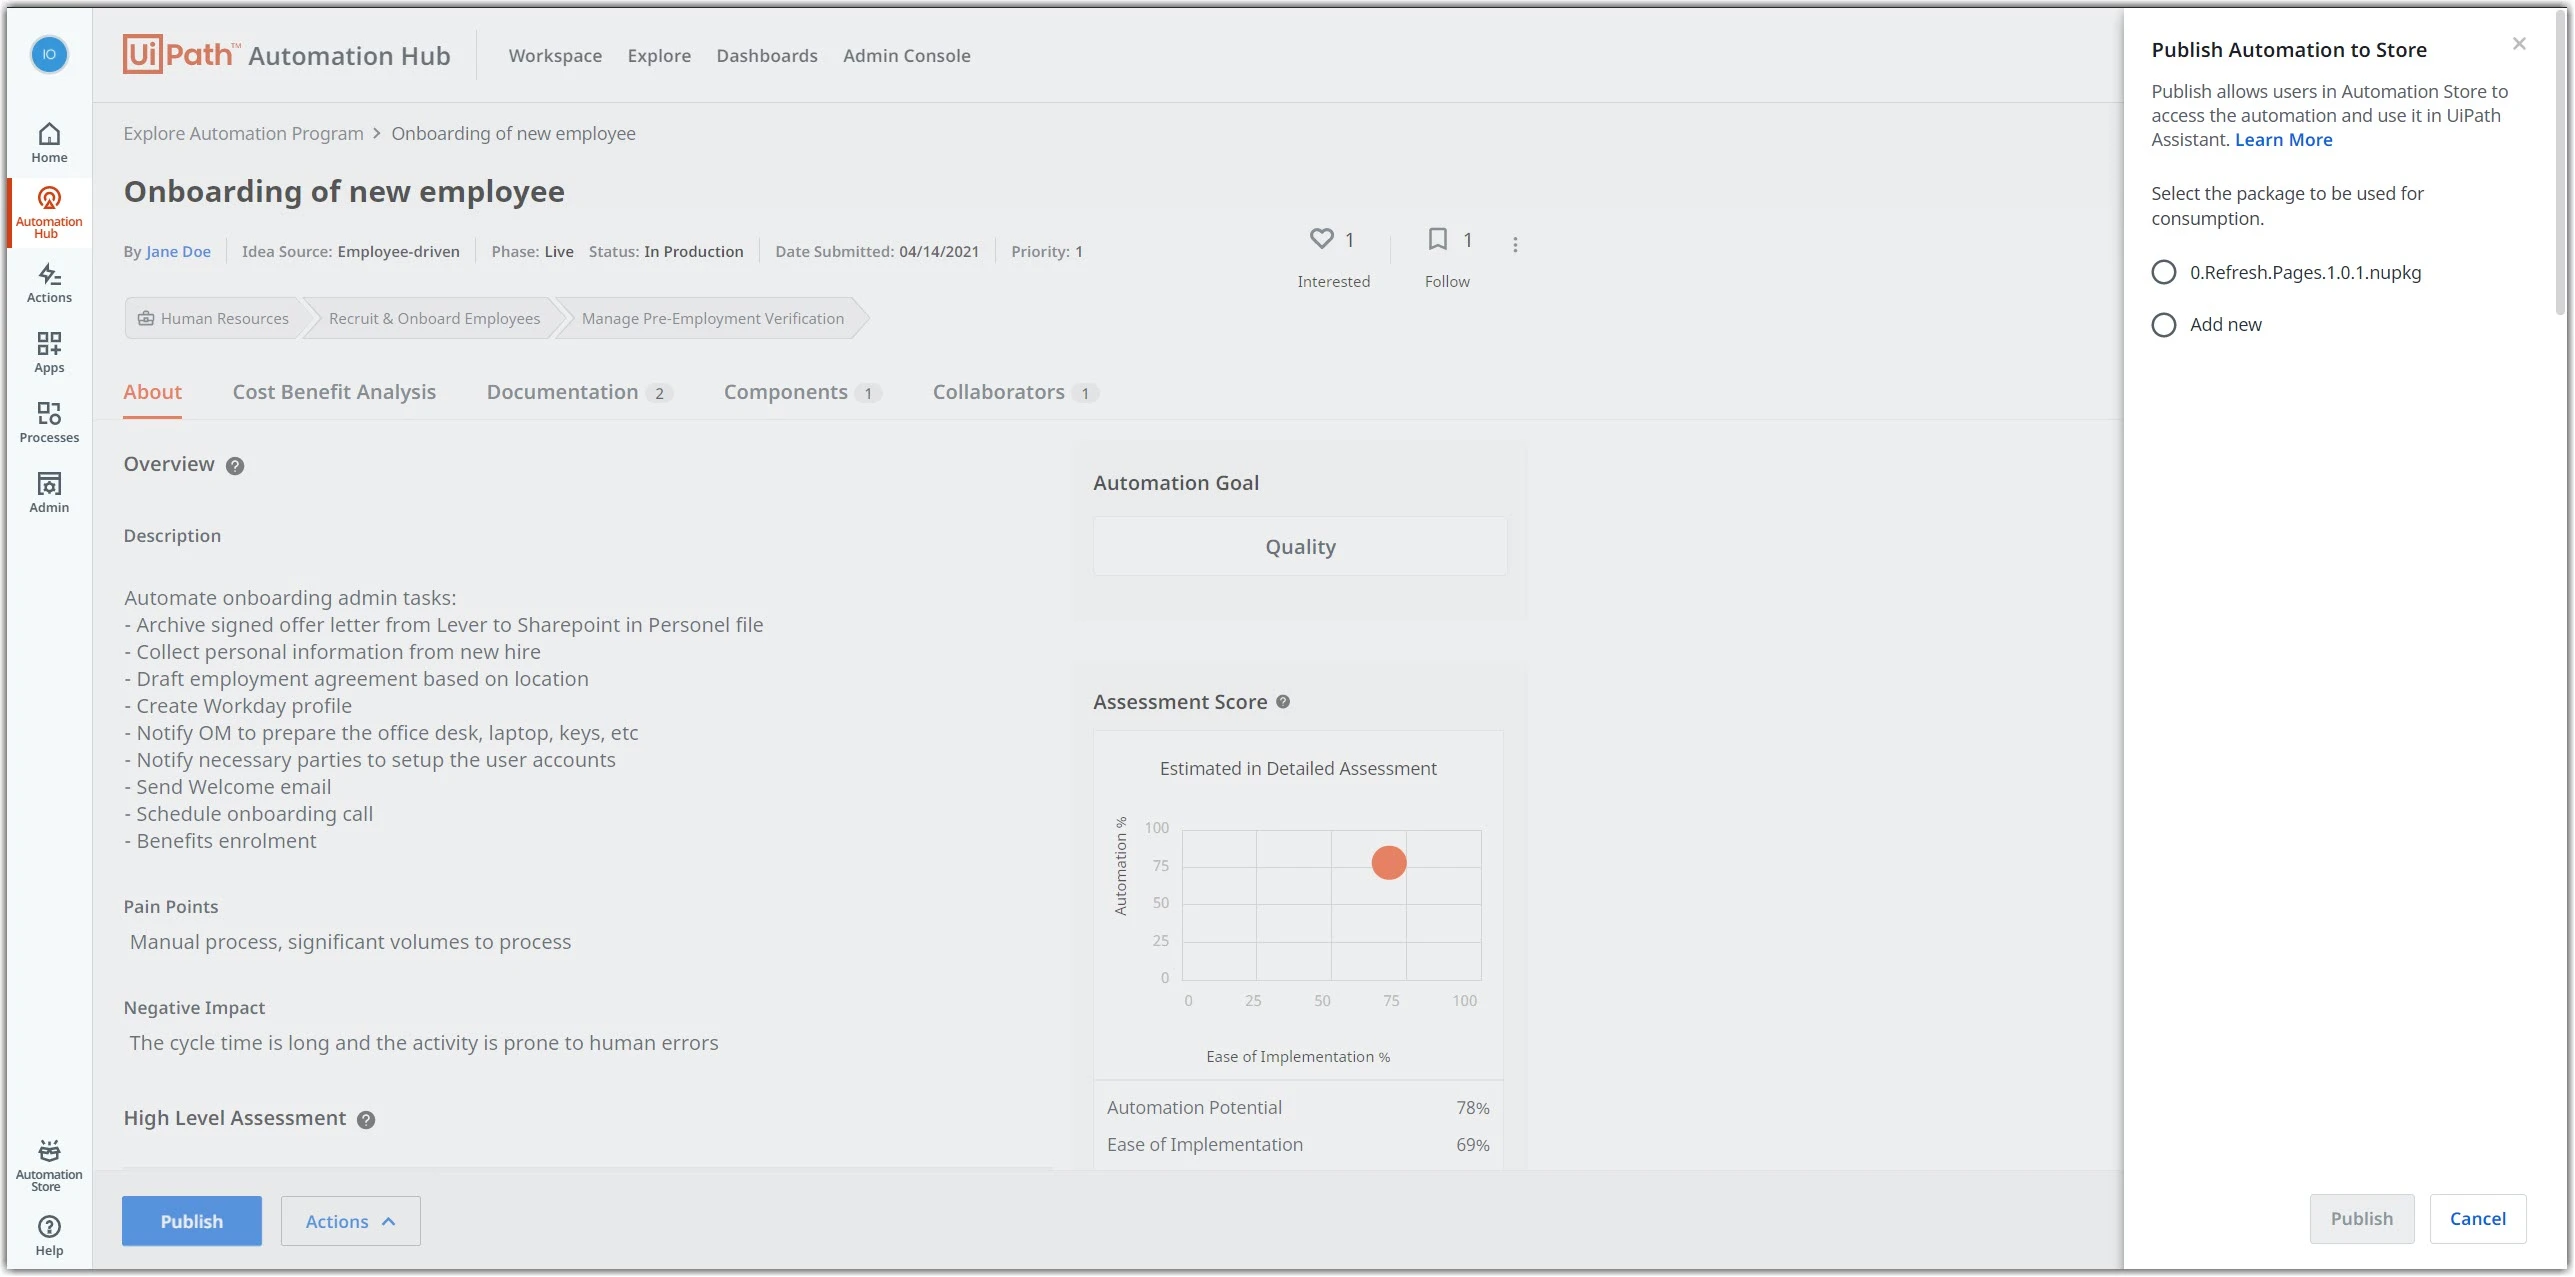2575x1277 pixels.
Task: Click the High Level Assessment help icon
Action: (x=366, y=1120)
